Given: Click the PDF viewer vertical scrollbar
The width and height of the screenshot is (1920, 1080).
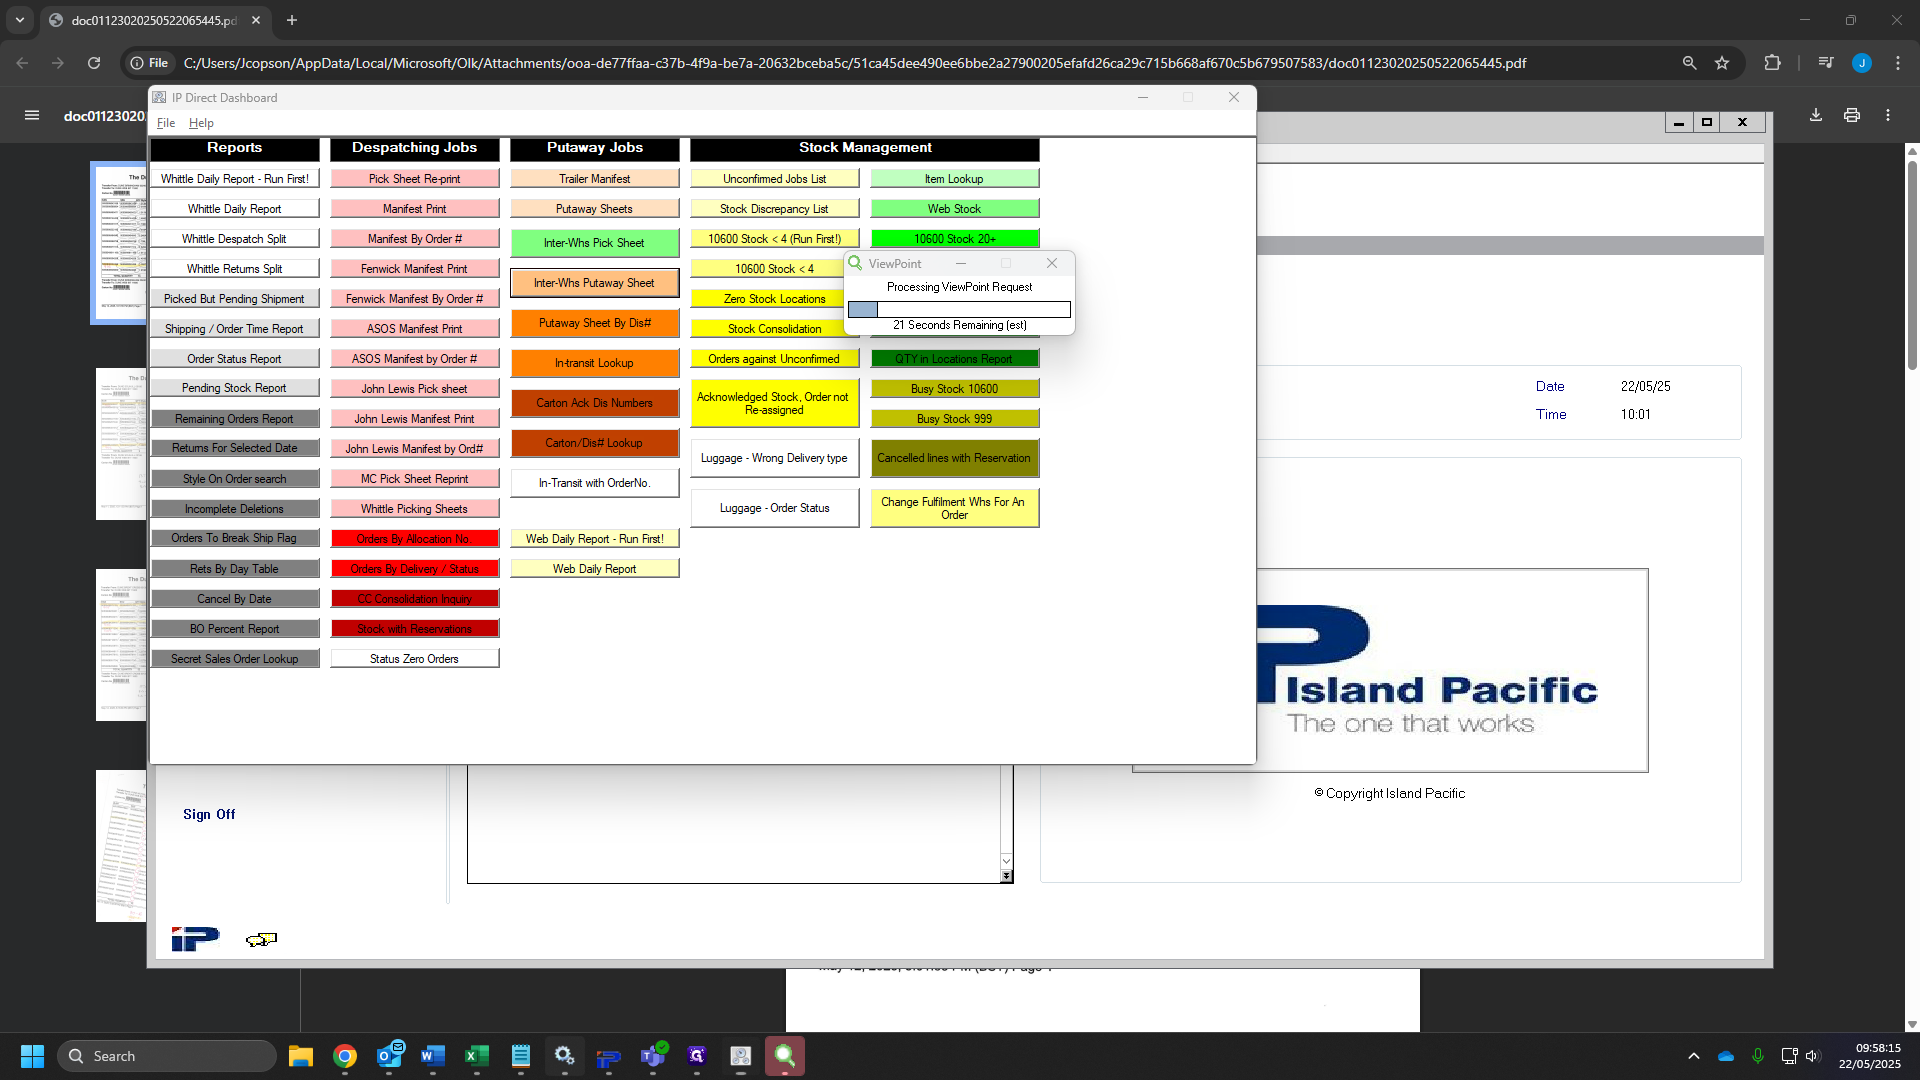Looking at the screenshot, I should click(x=1912, y=265).
